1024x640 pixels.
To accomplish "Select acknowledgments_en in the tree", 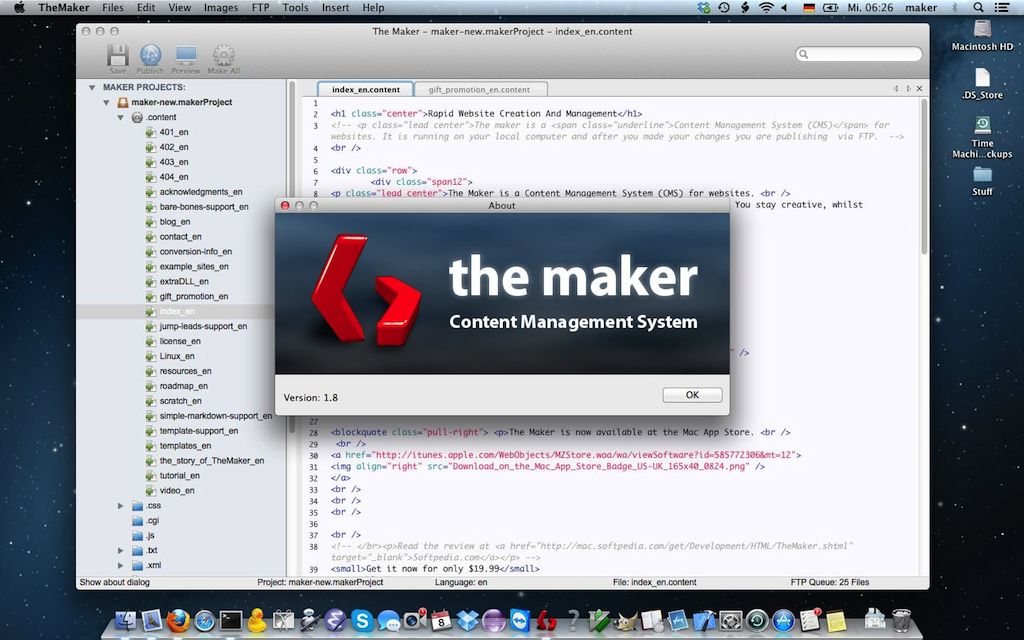I will 201,192.
